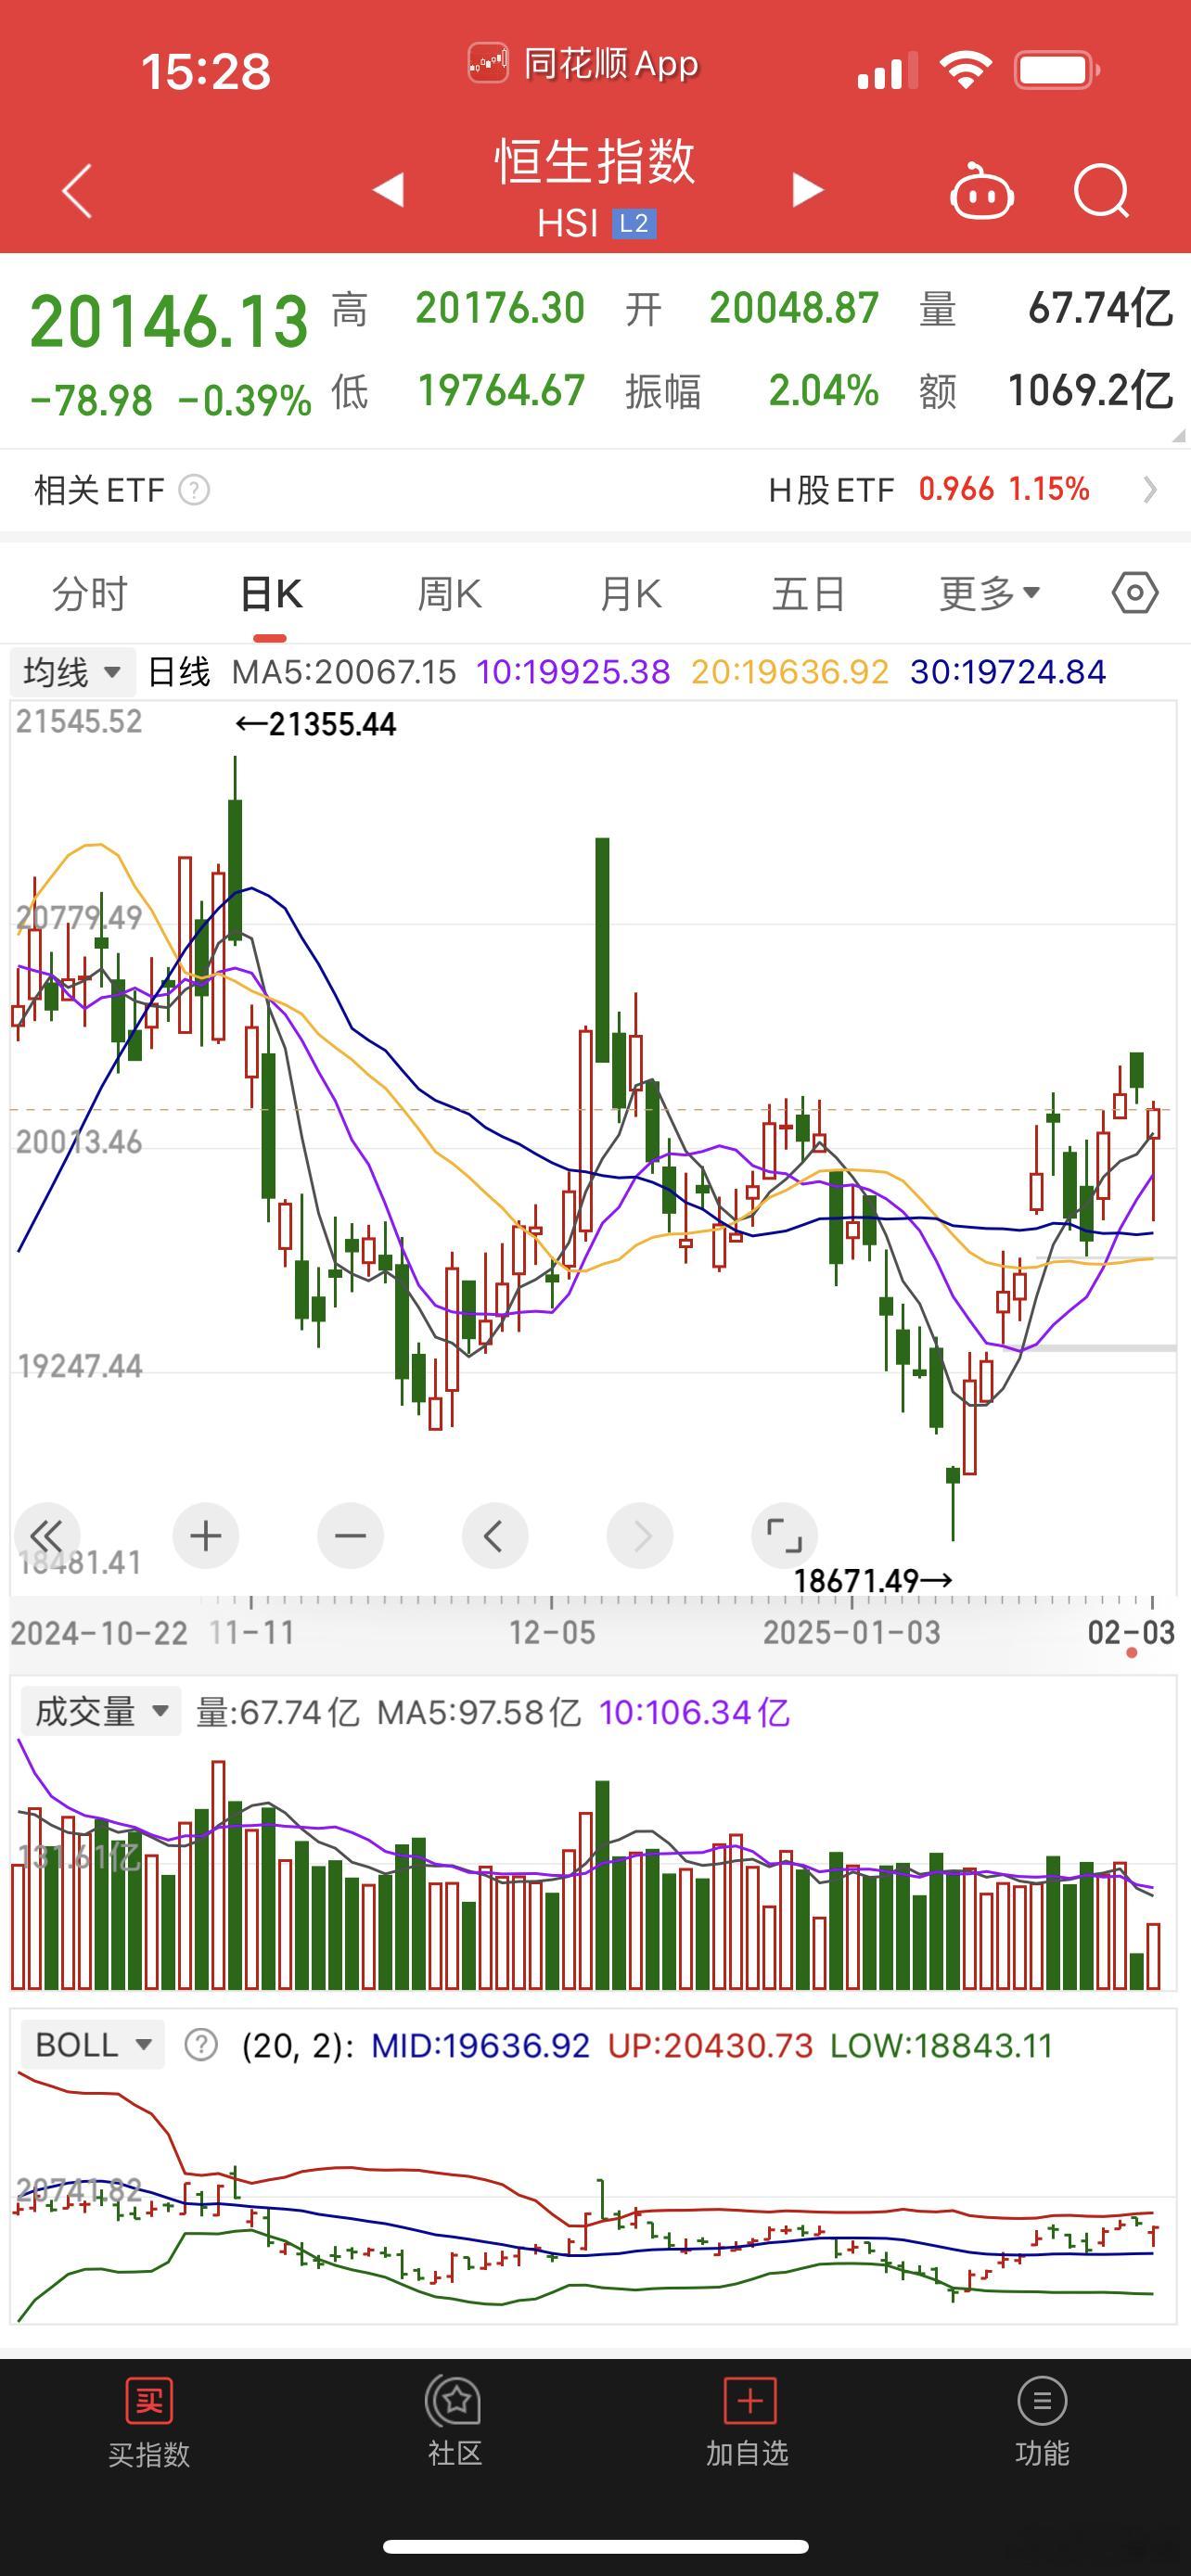Tap volume MA5:97.58亿 value
The image size is (1191, 2576).
click(479, 1712)
